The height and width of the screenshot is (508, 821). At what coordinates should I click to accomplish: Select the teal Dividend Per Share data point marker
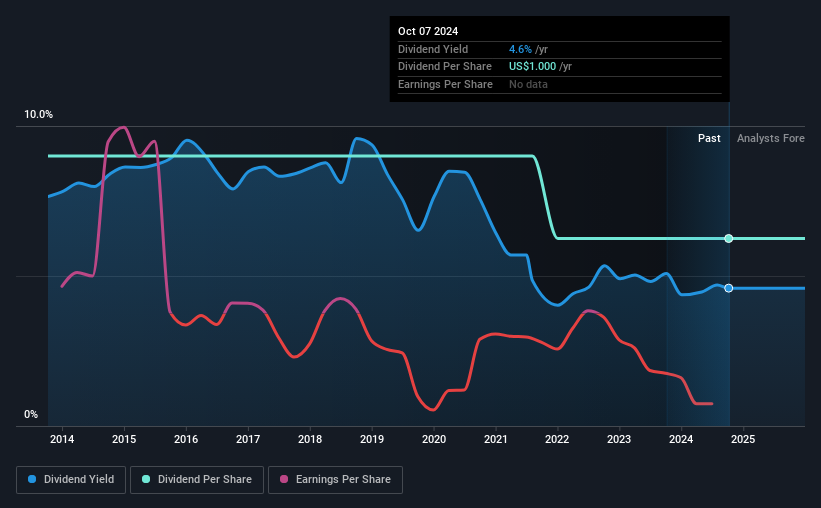tap(728, 238)
